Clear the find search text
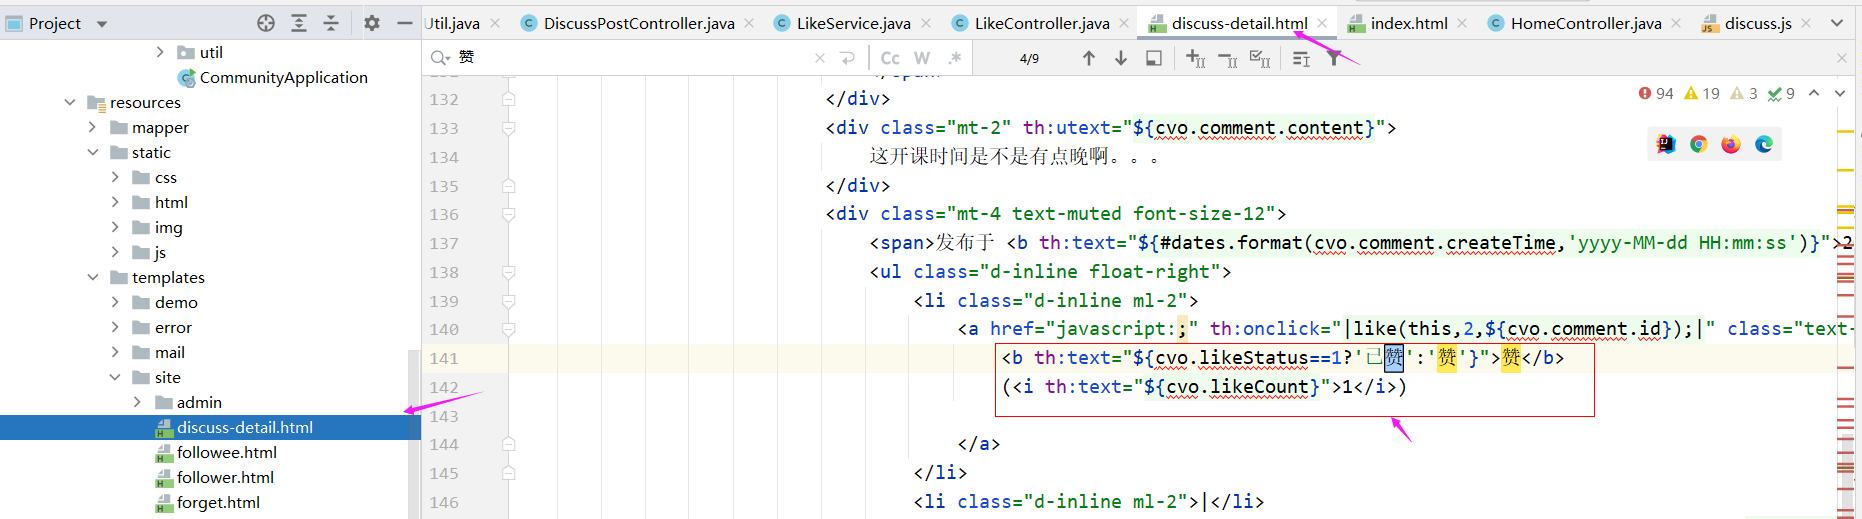This screenshot has width=1862, height=519. [820, 58]
